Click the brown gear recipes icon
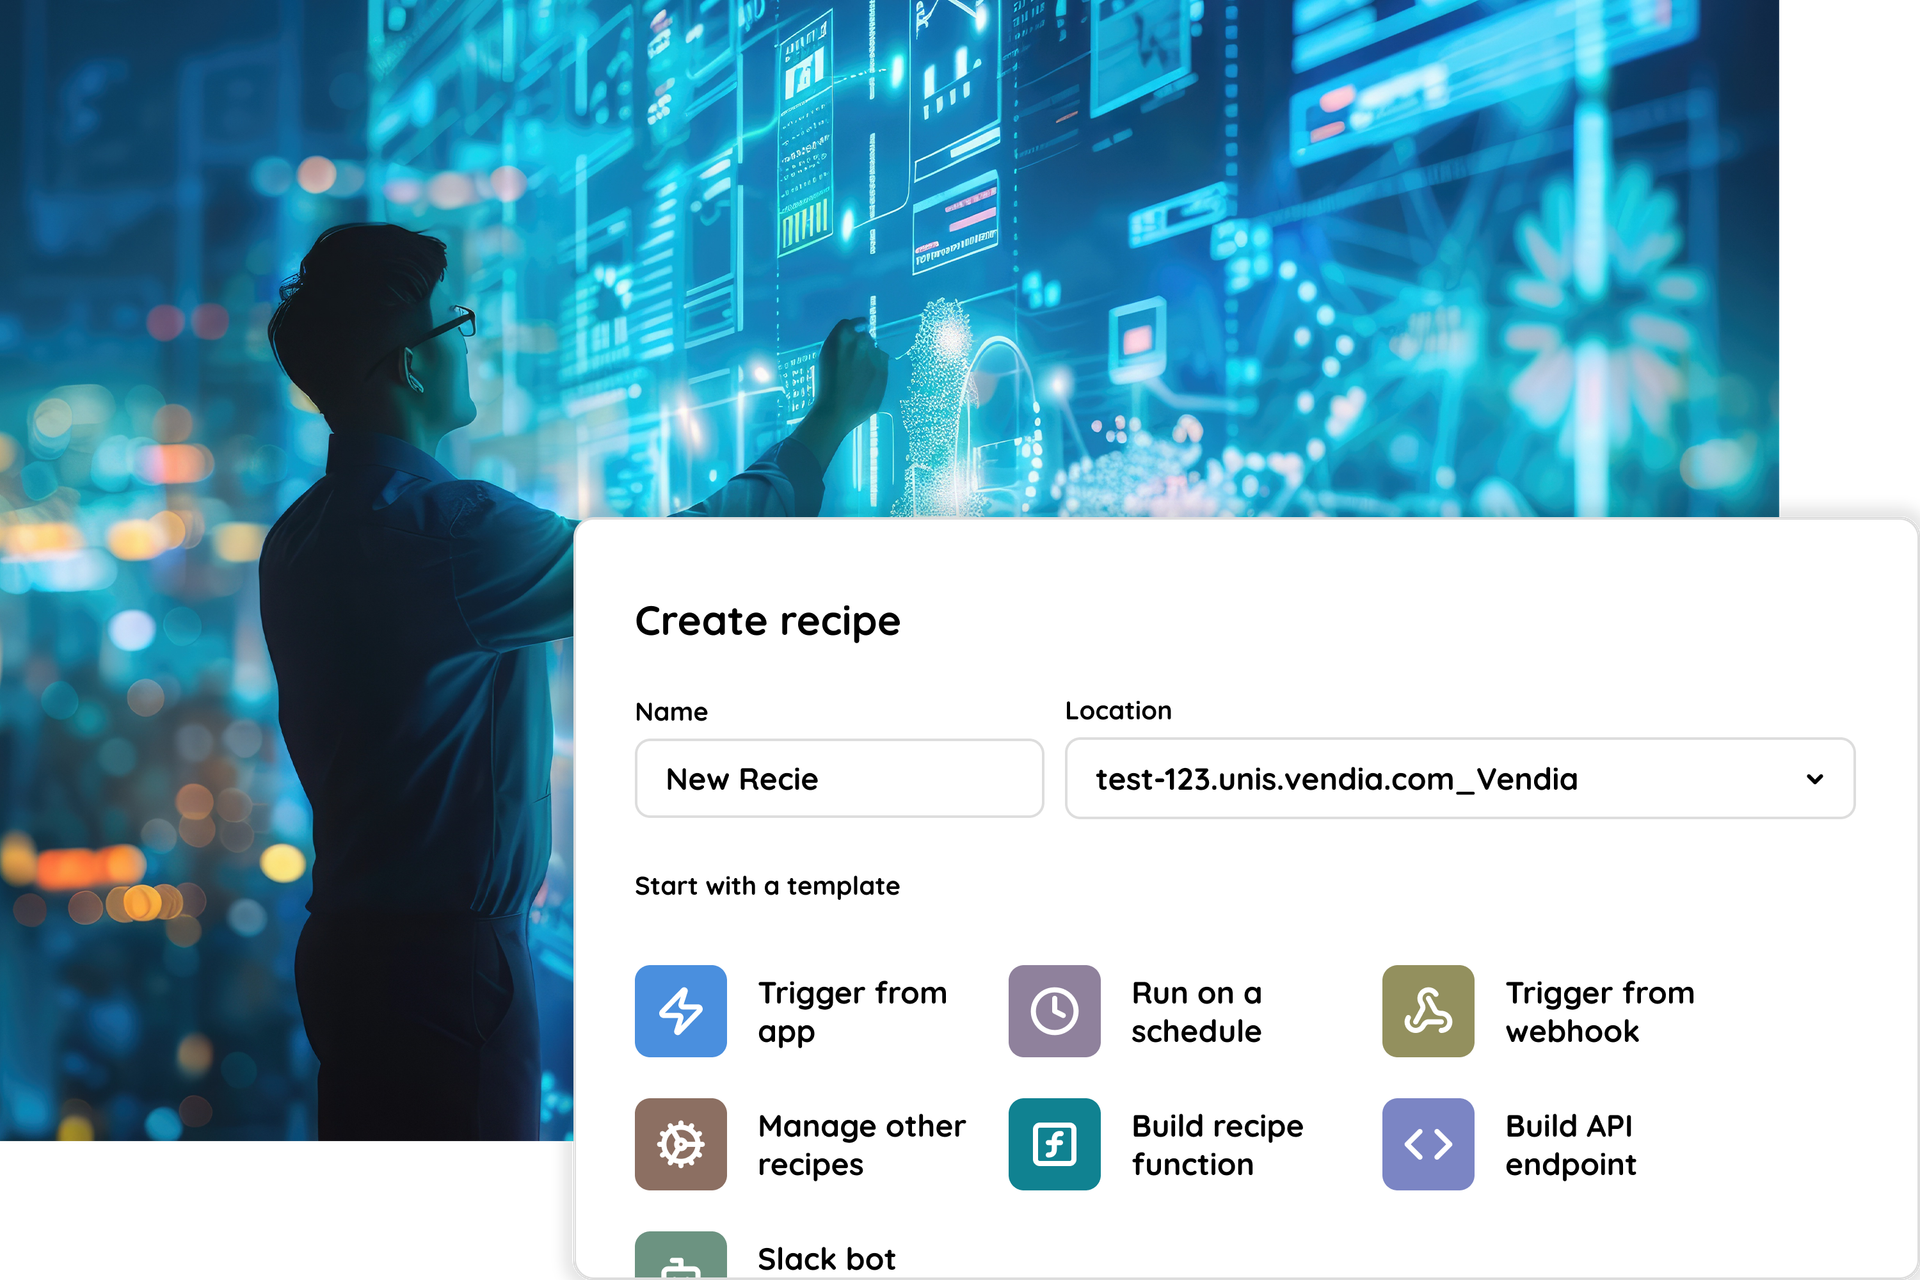This screenshot has width=1920, height=1280. coord(680,1143)
